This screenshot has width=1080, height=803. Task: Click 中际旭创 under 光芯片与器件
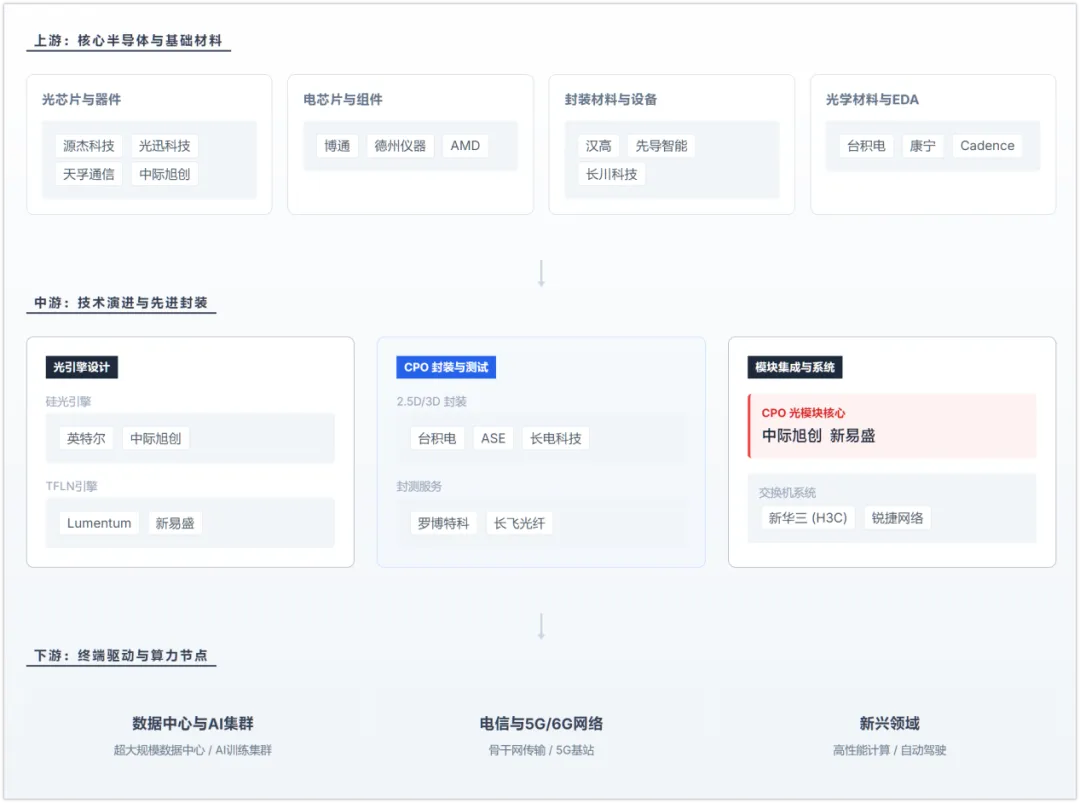click(165, 174)
